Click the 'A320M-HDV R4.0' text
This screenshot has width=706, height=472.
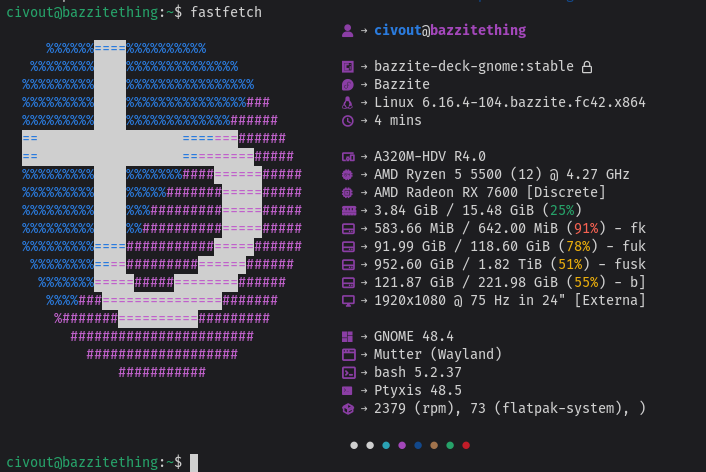click(x=430, y=156)
